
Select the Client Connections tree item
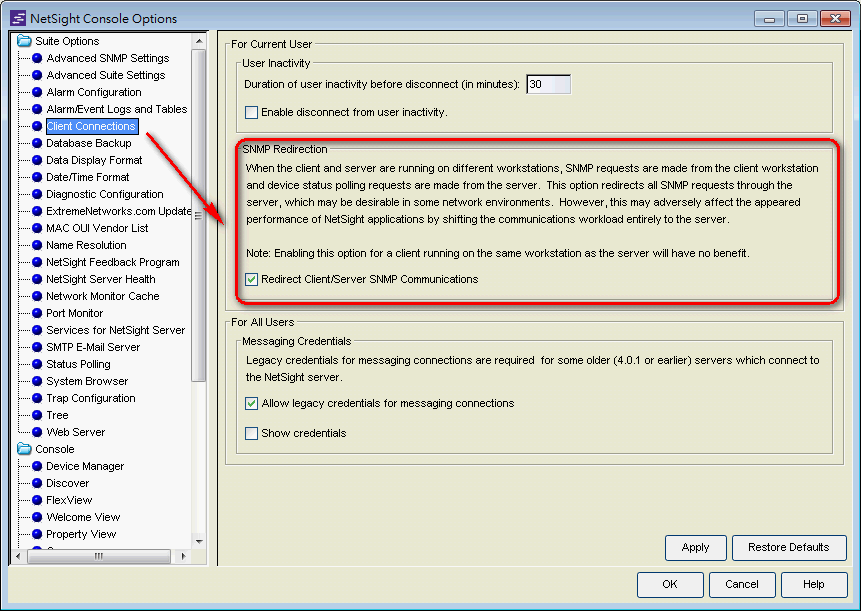[x=91, y=126]
